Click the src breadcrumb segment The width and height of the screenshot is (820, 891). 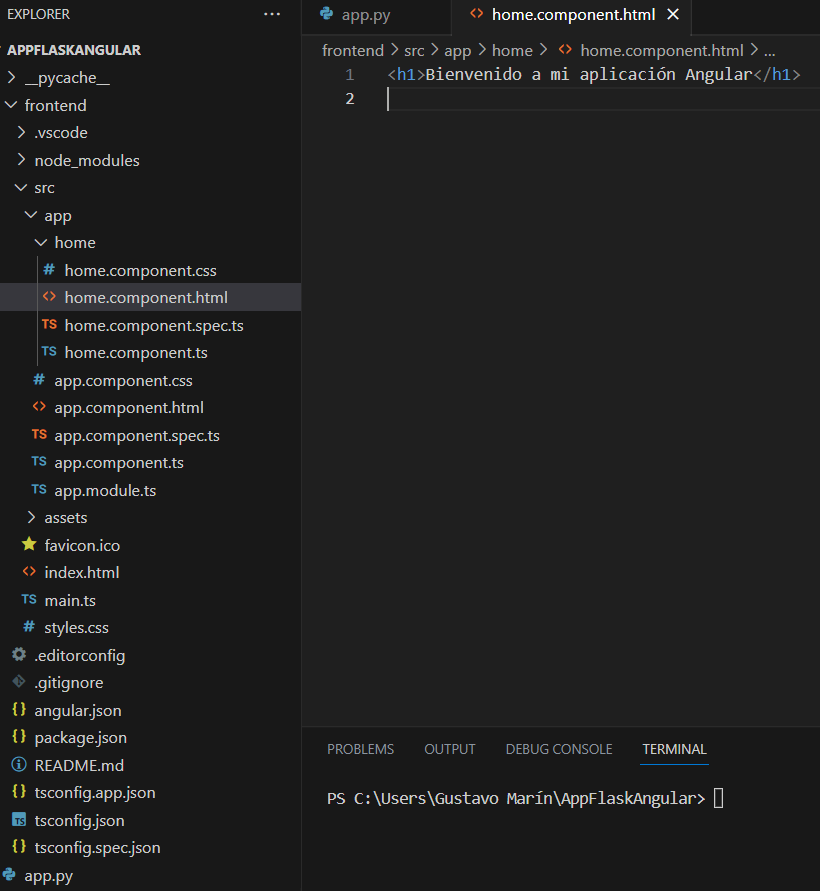414,51
